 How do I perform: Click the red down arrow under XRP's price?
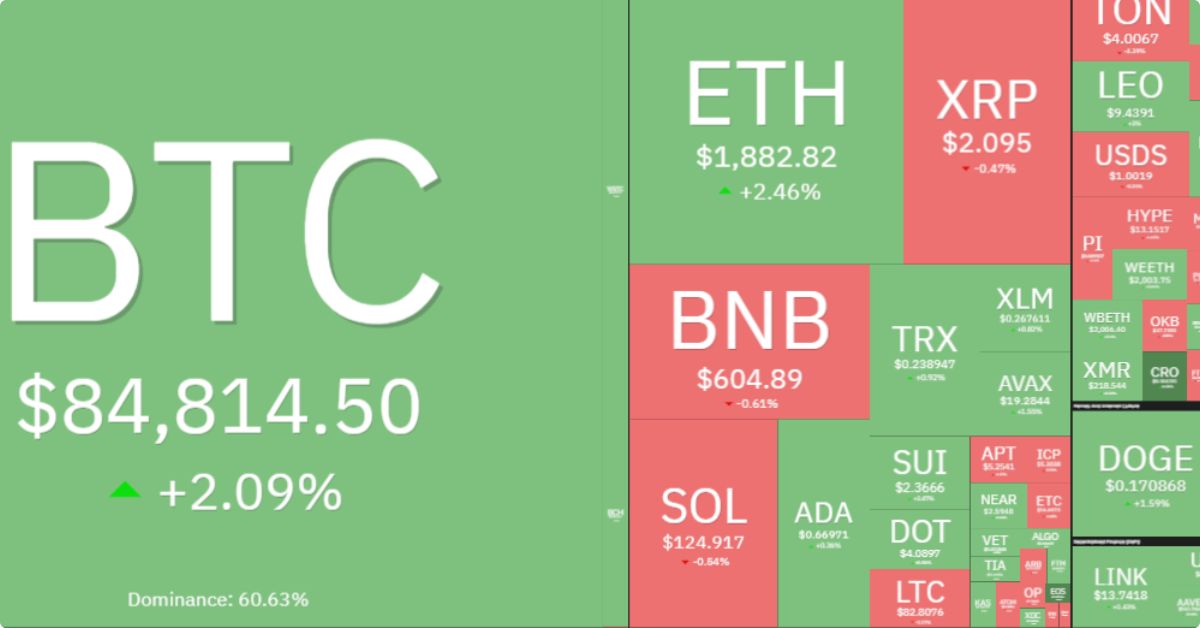pyautogui.click(x=965, y=169)
